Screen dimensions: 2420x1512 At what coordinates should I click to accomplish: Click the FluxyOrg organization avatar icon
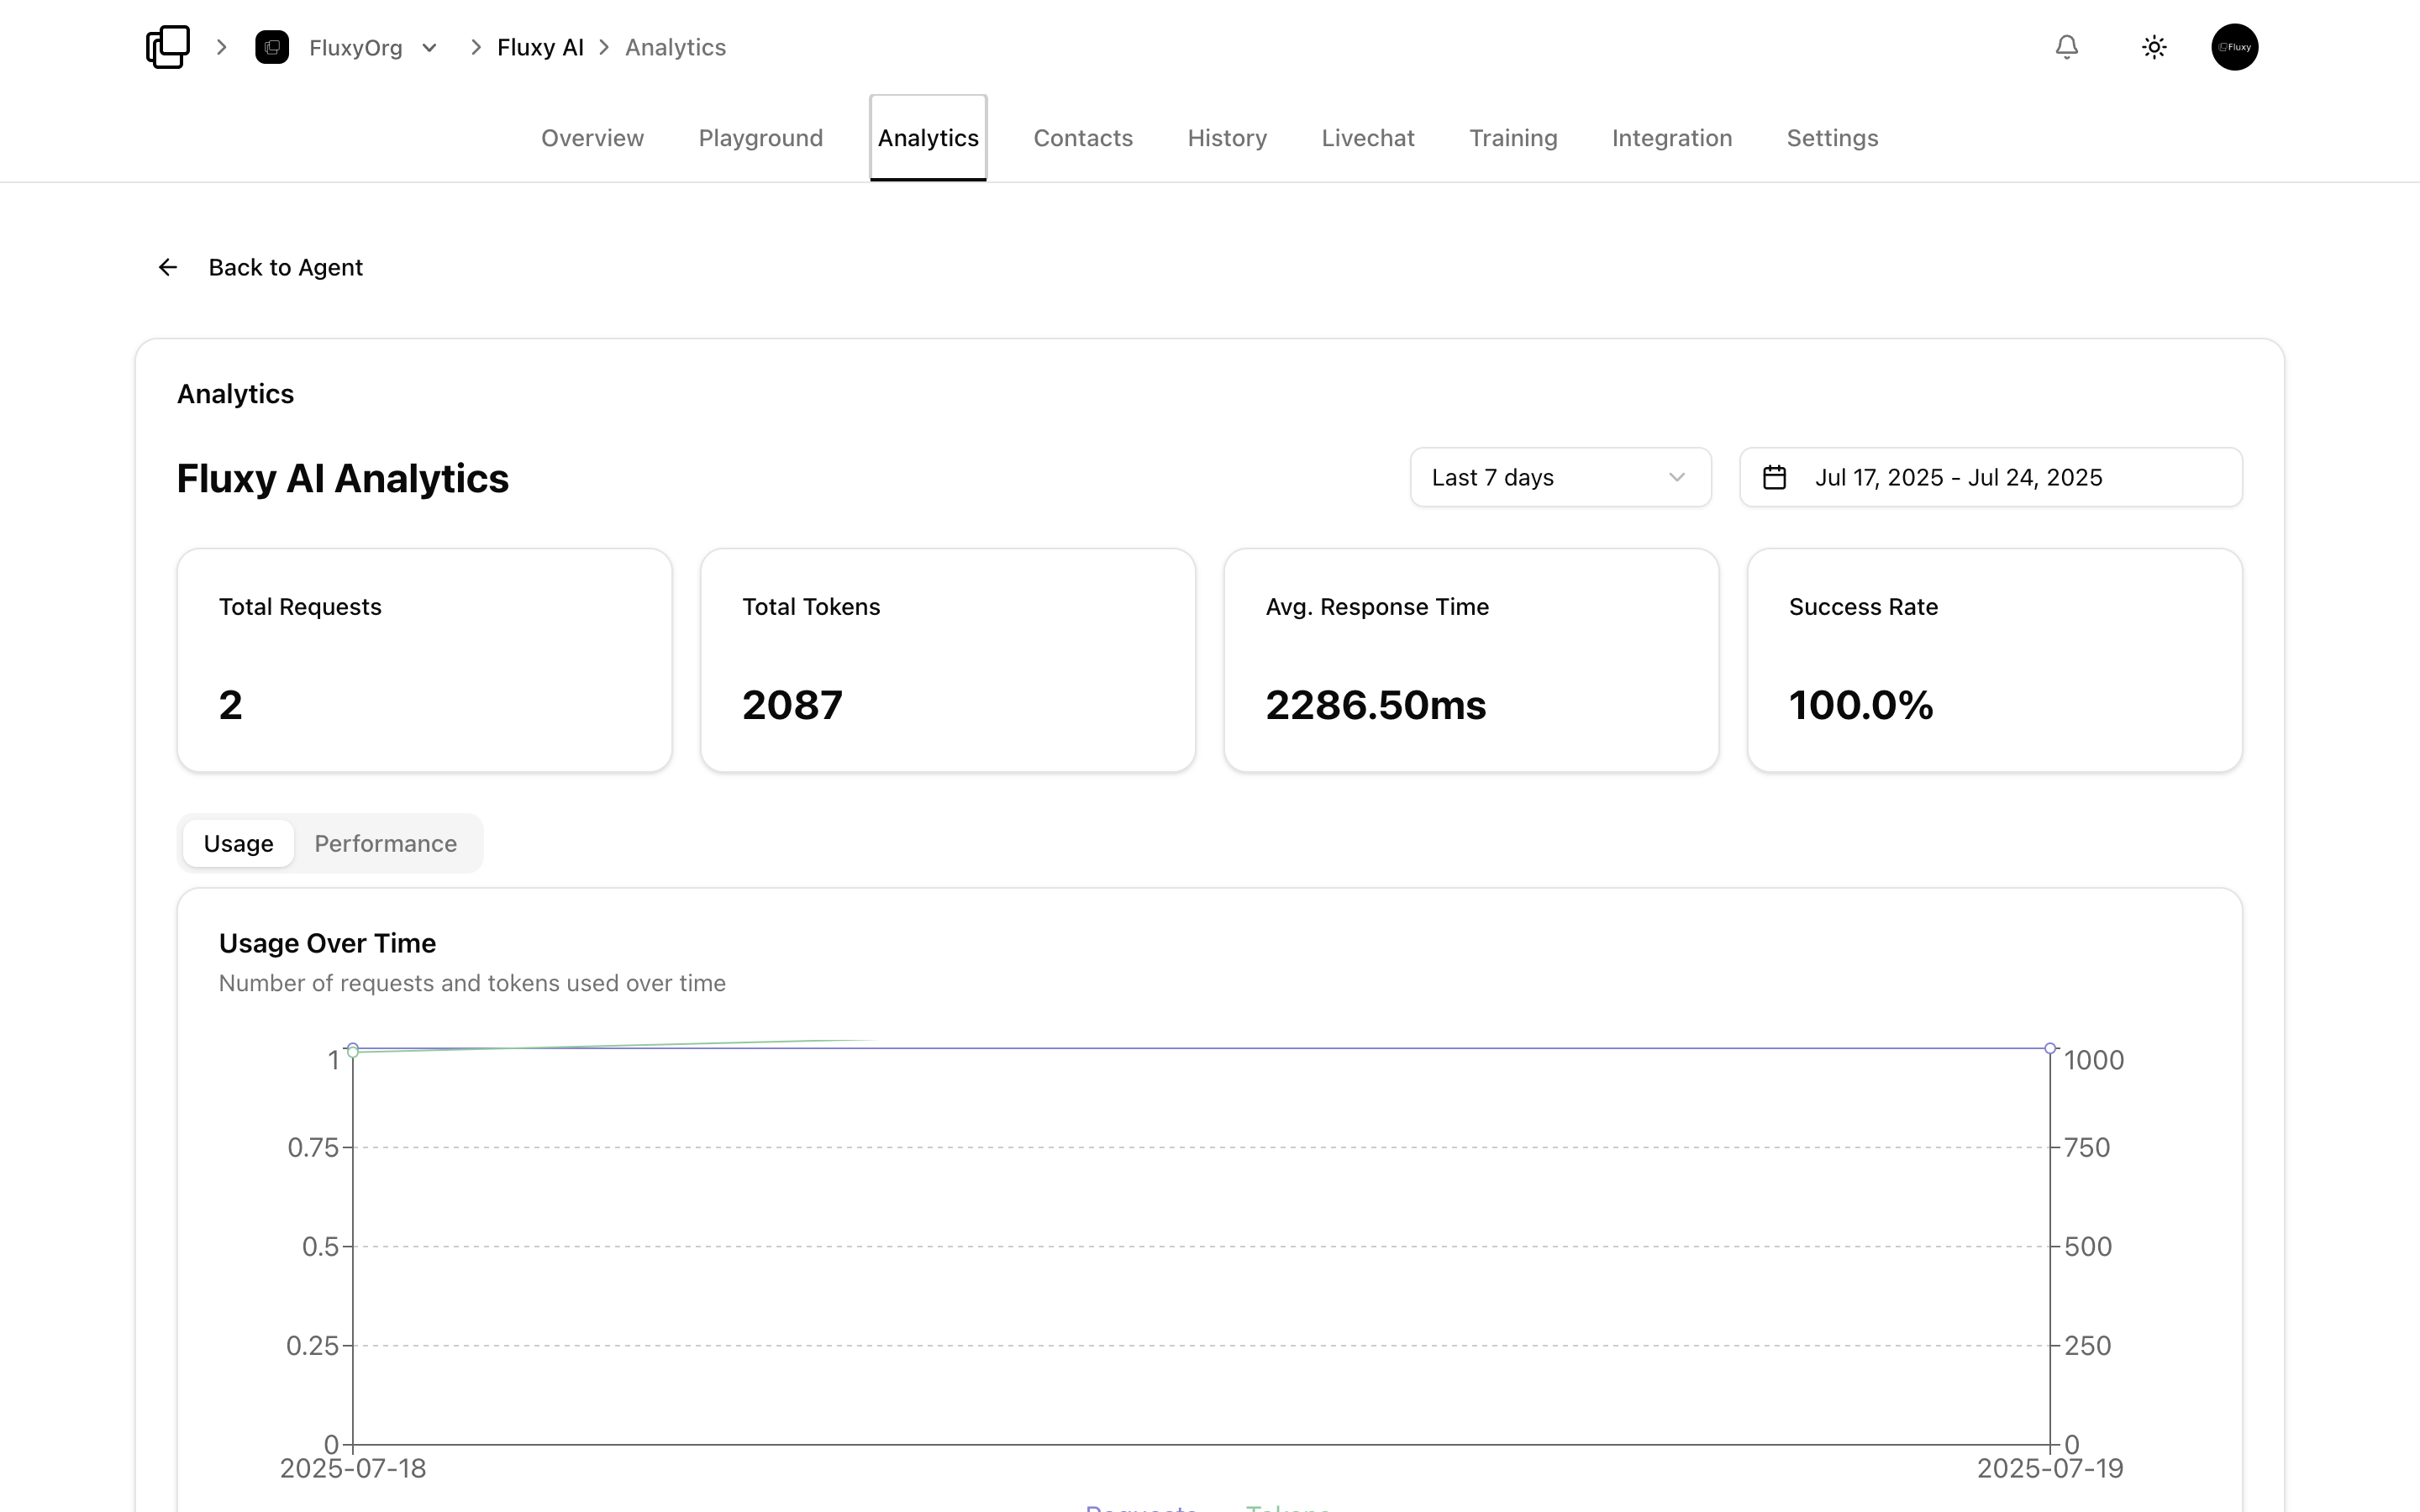coord(272,47)
